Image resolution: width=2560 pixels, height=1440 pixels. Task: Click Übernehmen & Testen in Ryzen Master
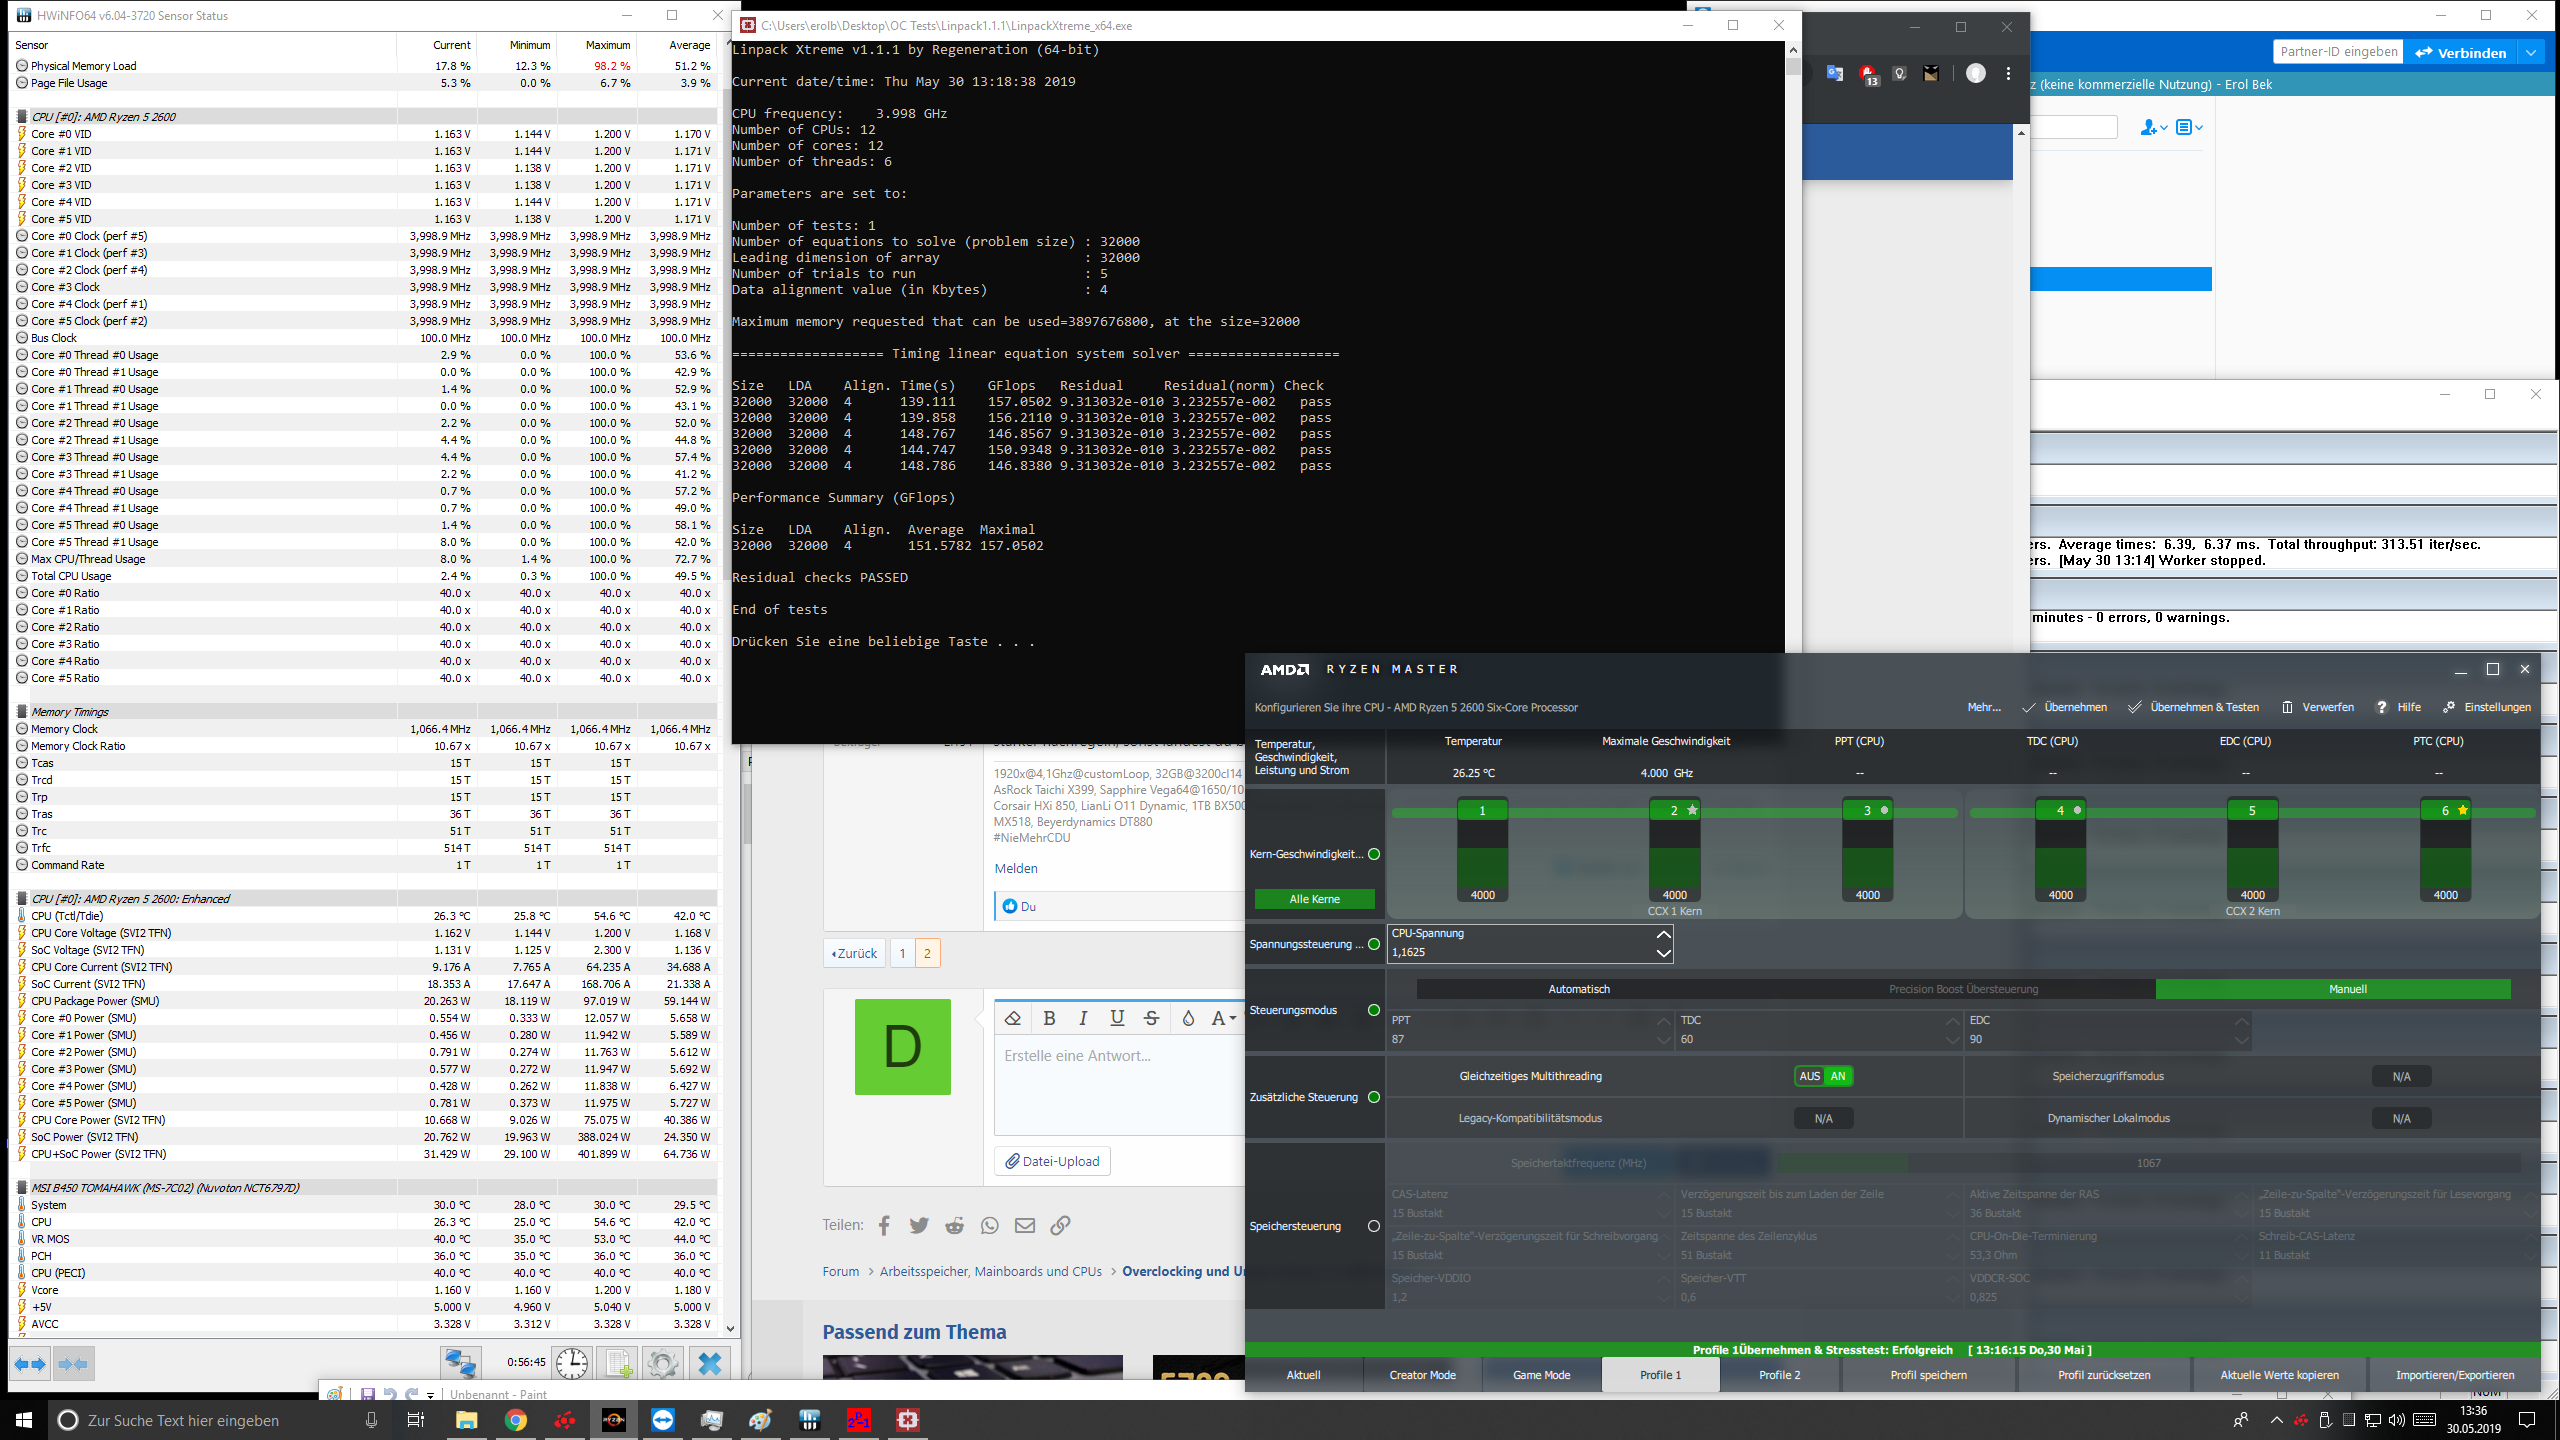click(x=2193, y=707)
